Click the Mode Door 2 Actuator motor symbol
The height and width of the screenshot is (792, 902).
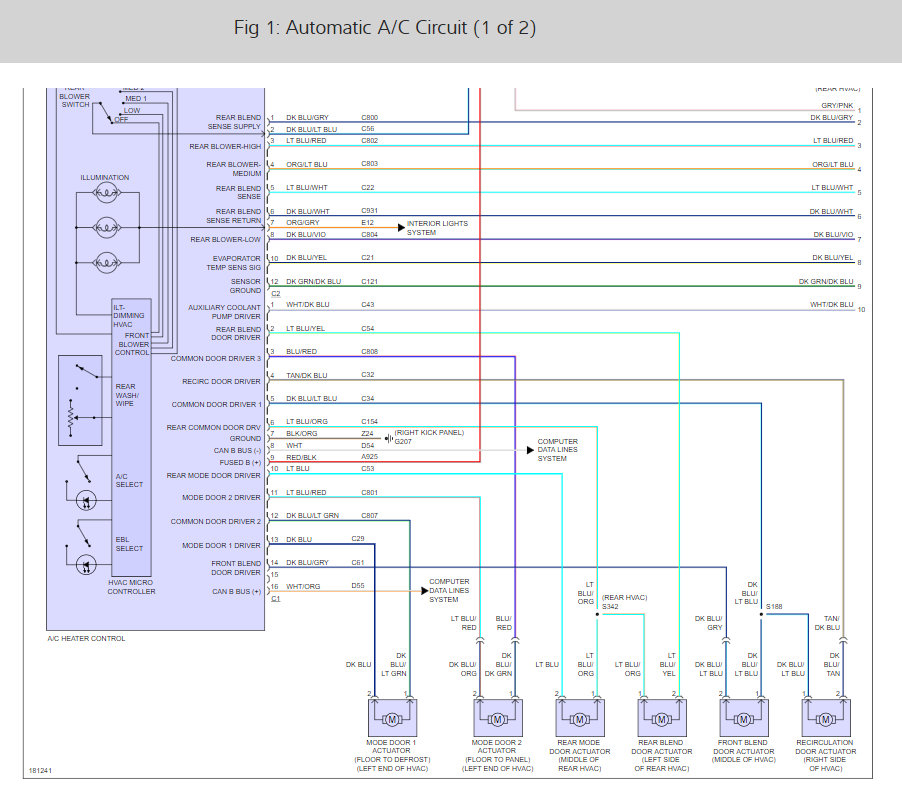(x=498, y=718)
